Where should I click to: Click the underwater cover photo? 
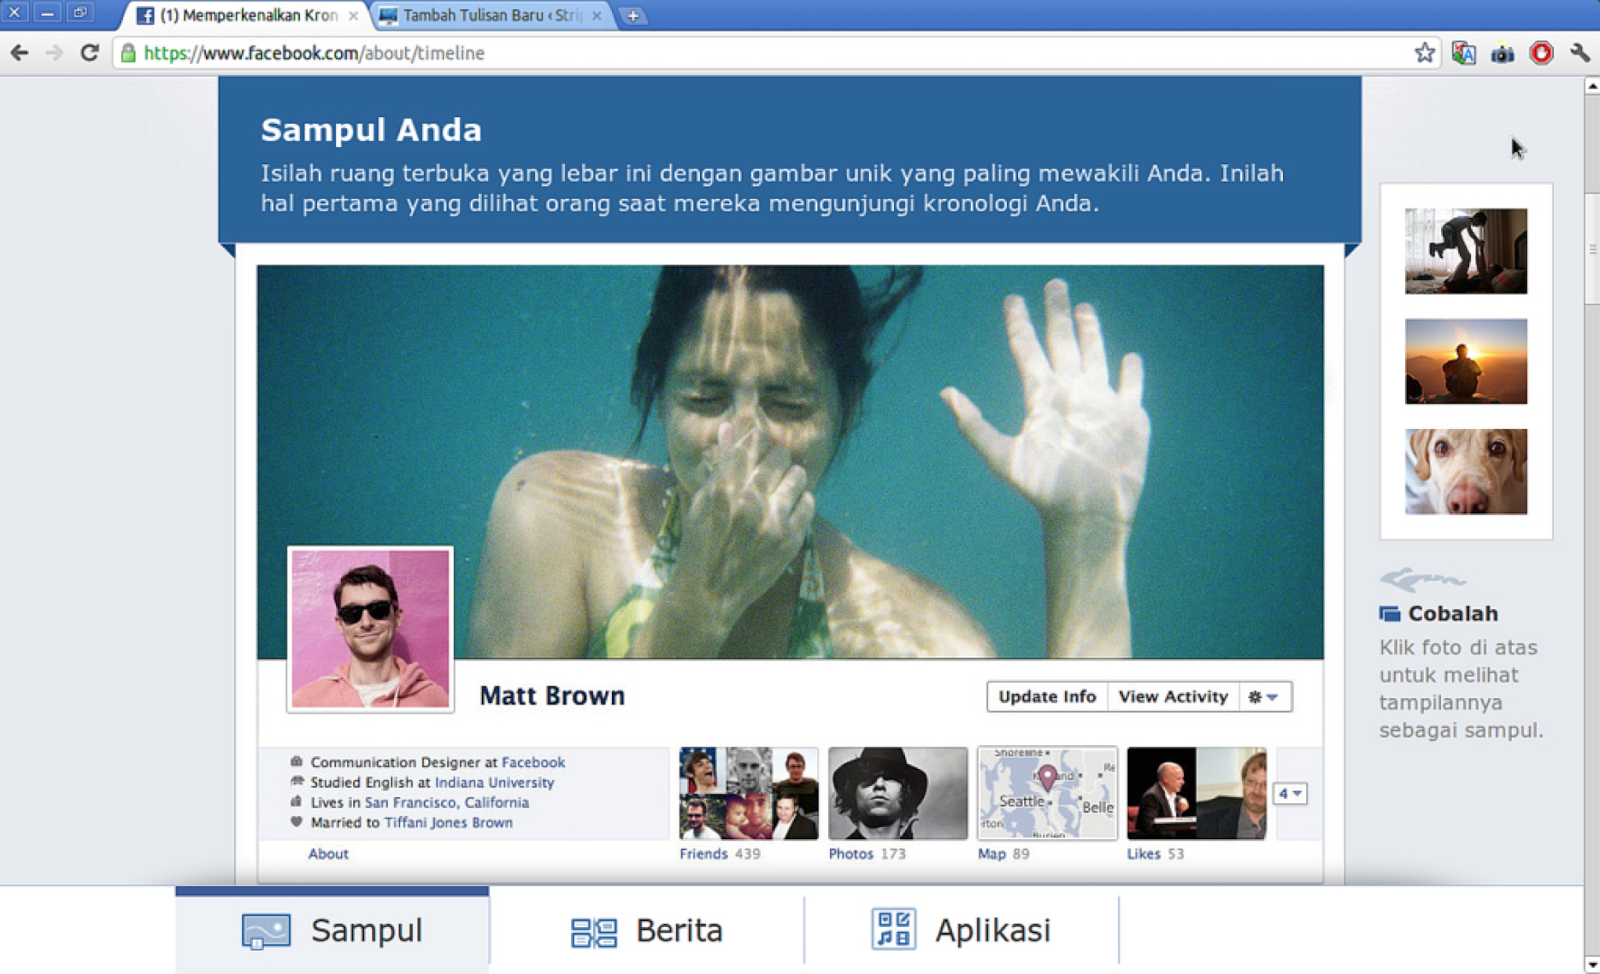point(790,462)
